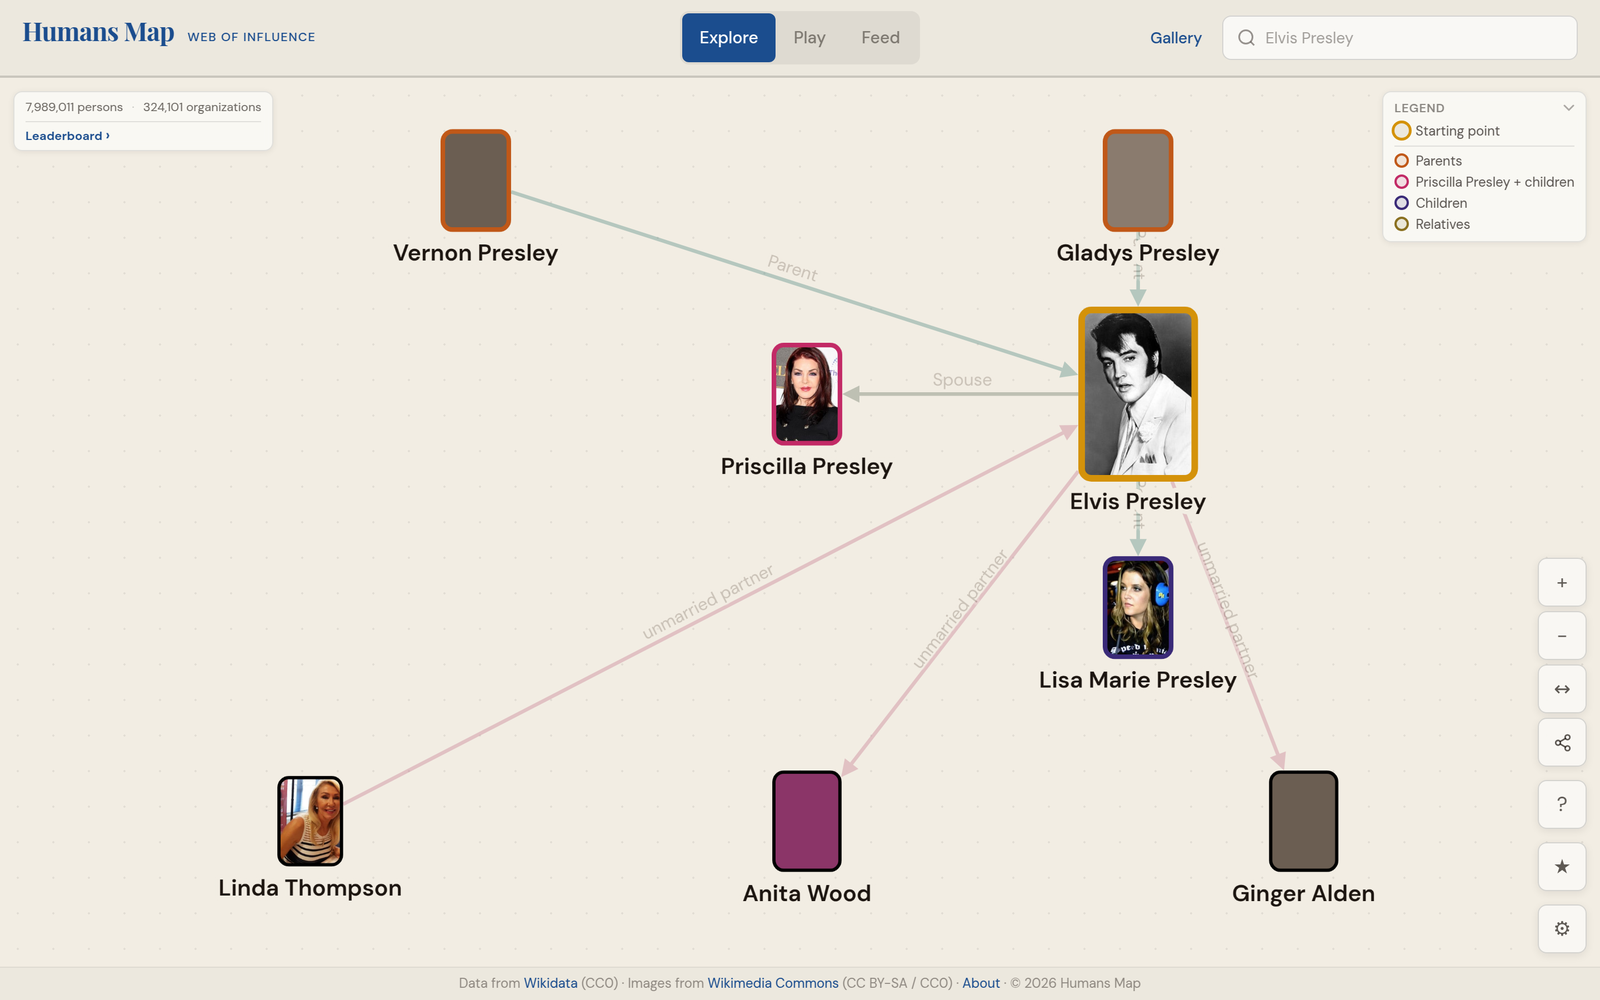Open the About footer link
The height and width of the screenshot is (1000, 1600).
(981, 983)
